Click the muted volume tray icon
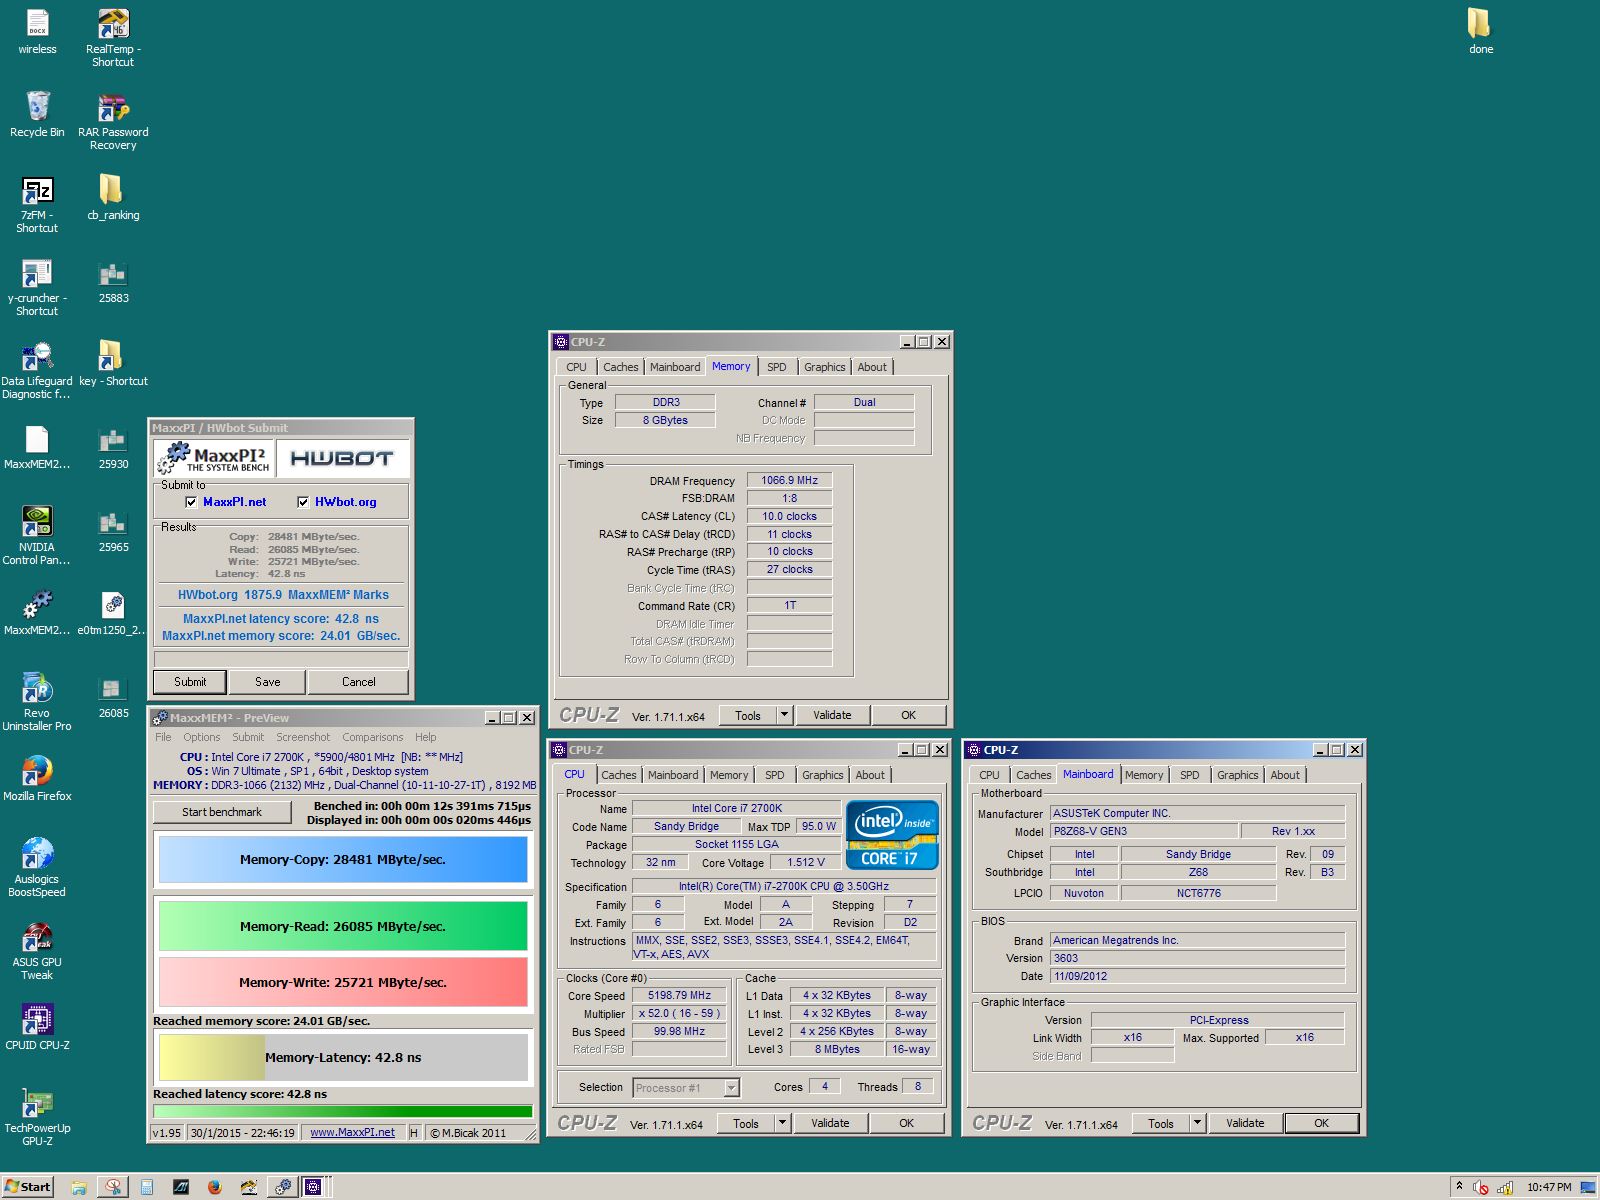 point(1481,1187)
